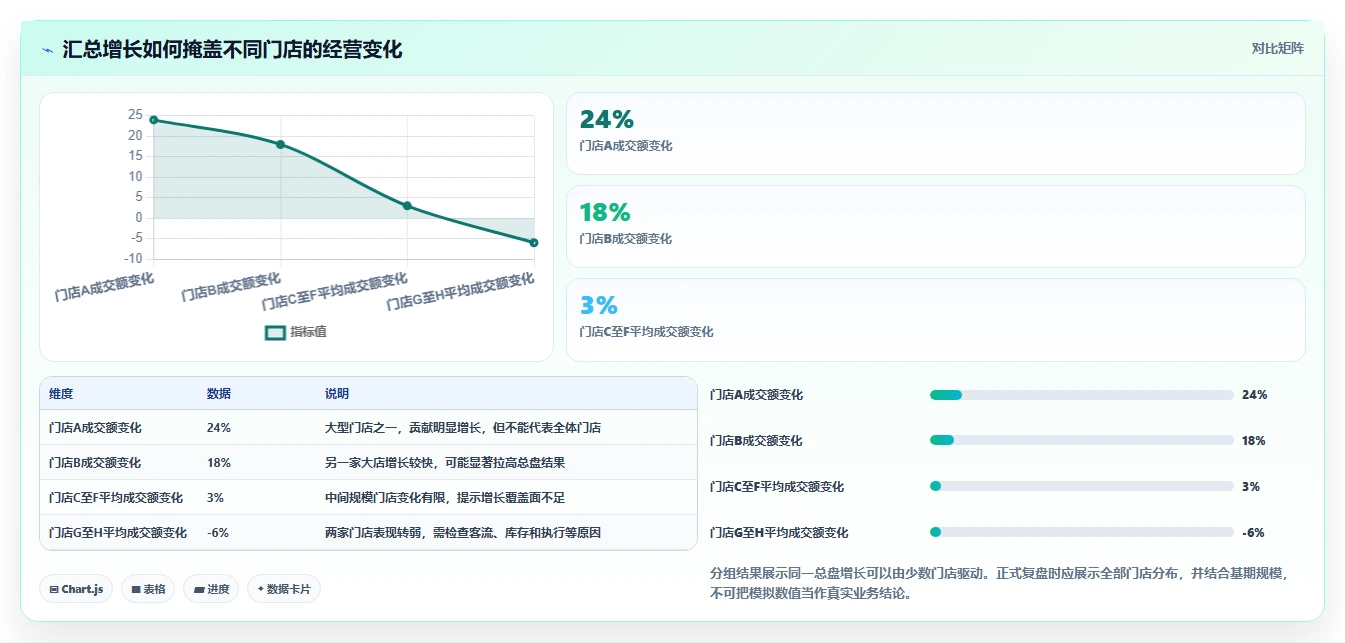Viewport: 1345px width, 643px height.
Task: Select the 门店B成交额变化 table row cell
Action: tap(95, 463)
